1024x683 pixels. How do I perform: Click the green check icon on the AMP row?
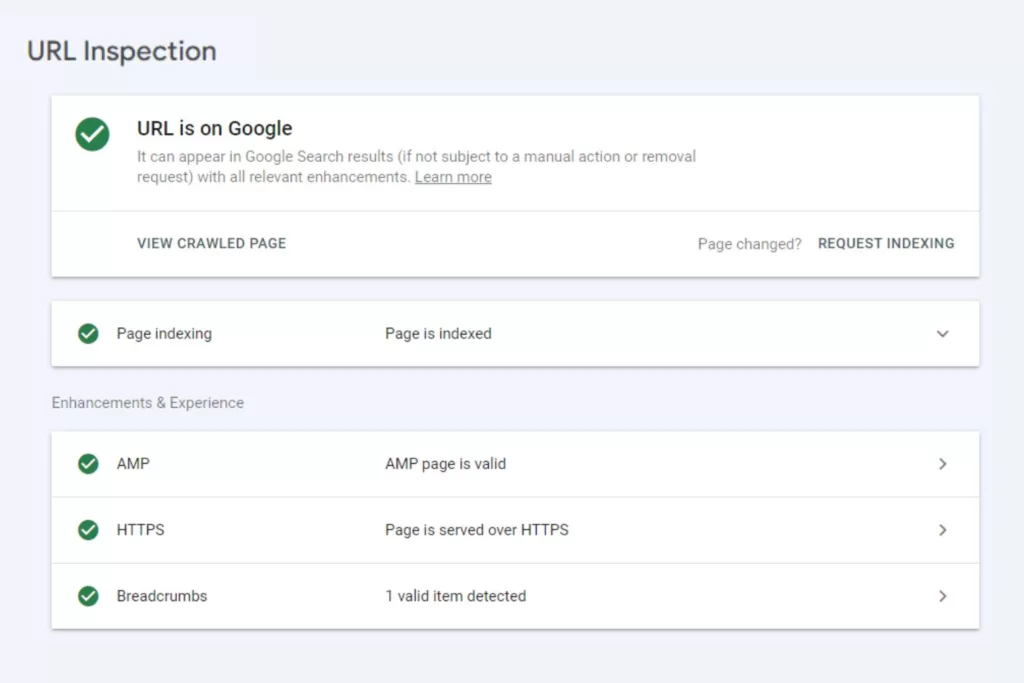pyautogui.click(x=88, y=463)
